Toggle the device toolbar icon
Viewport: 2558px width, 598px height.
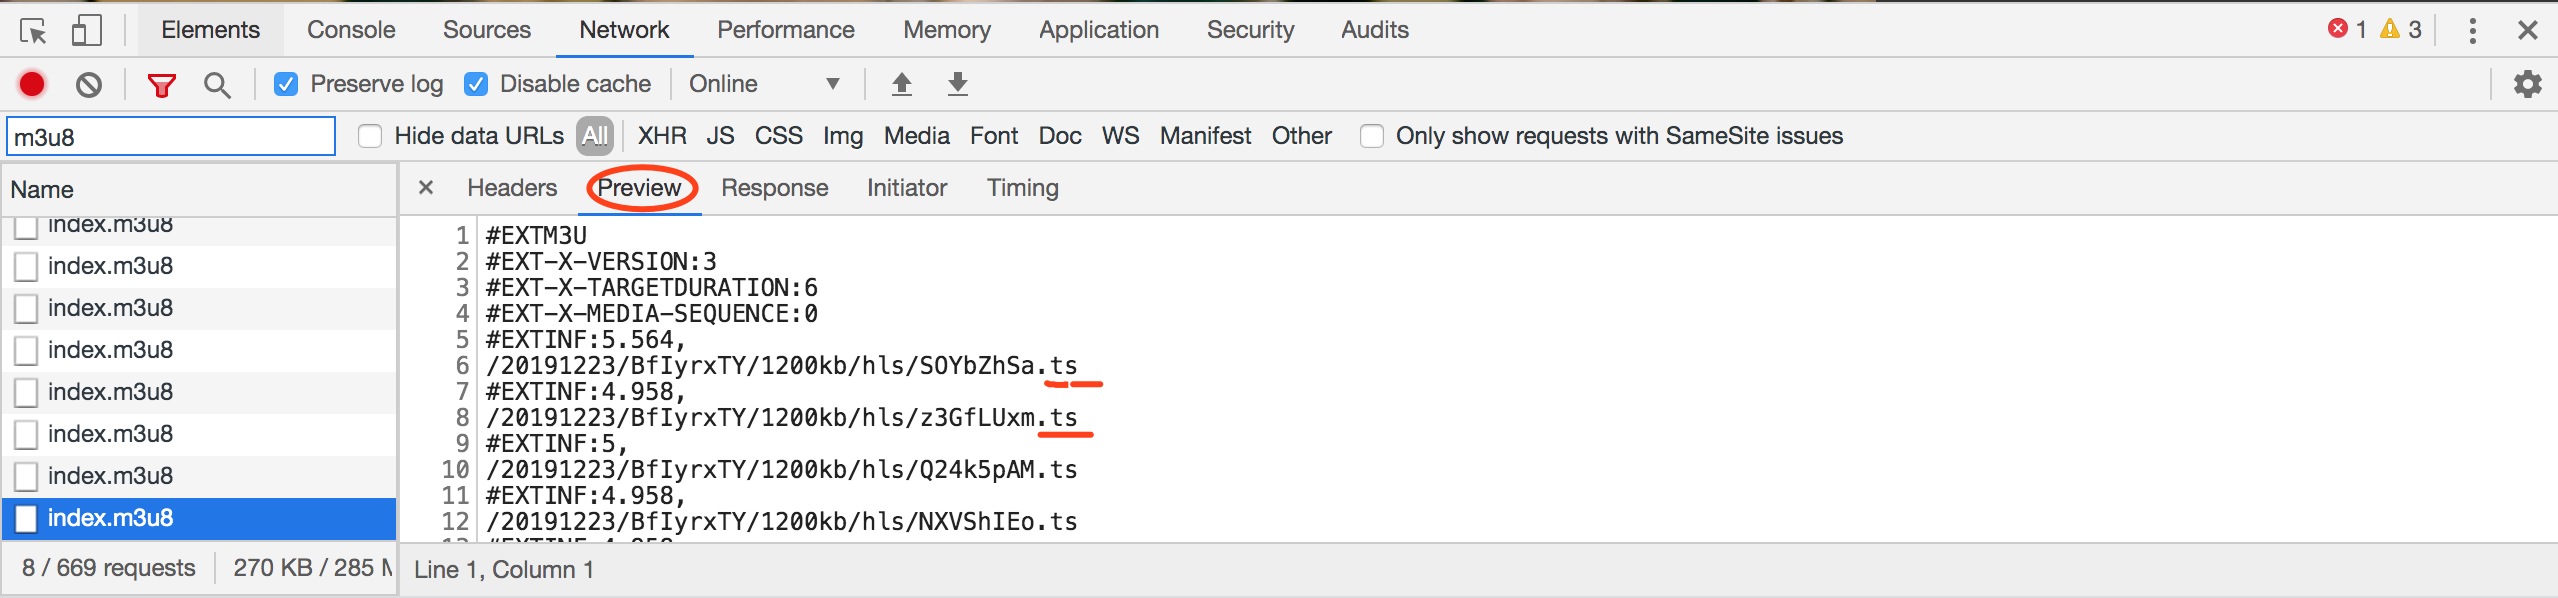pyautogui.click(x=86, y=31)
